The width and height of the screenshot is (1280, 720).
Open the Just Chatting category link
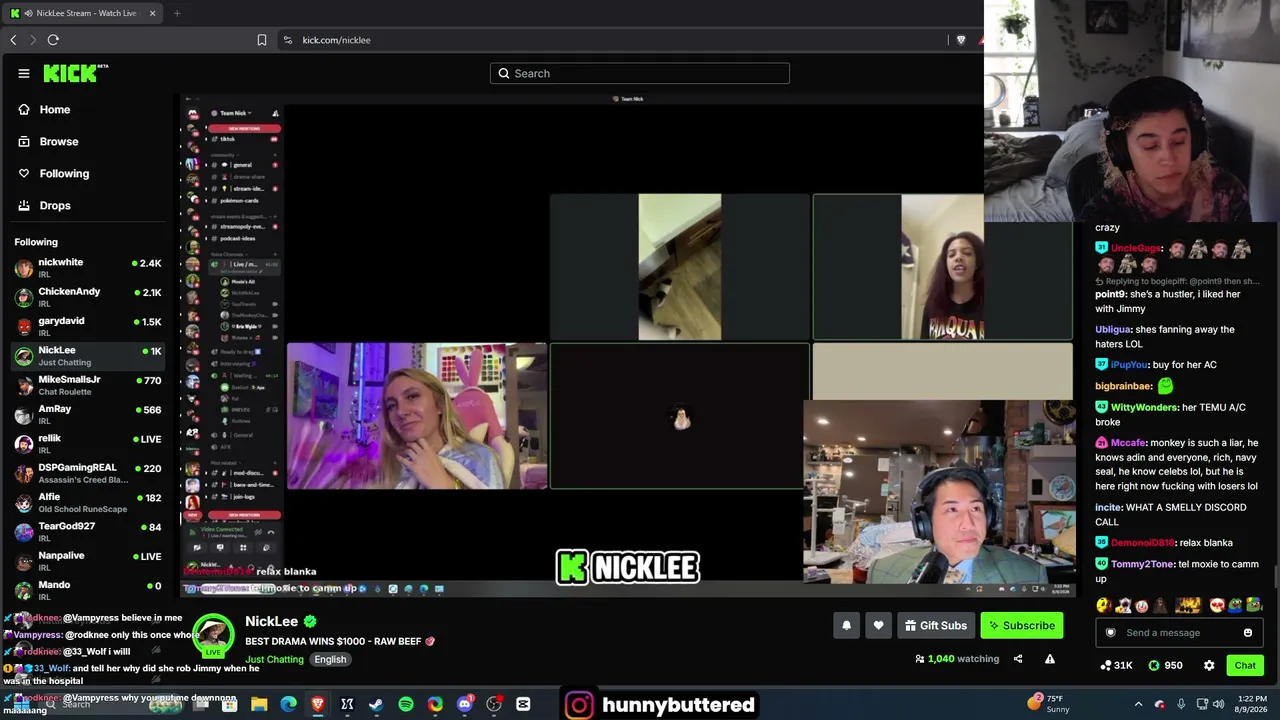pyautogui.click(x=274, y=660)
